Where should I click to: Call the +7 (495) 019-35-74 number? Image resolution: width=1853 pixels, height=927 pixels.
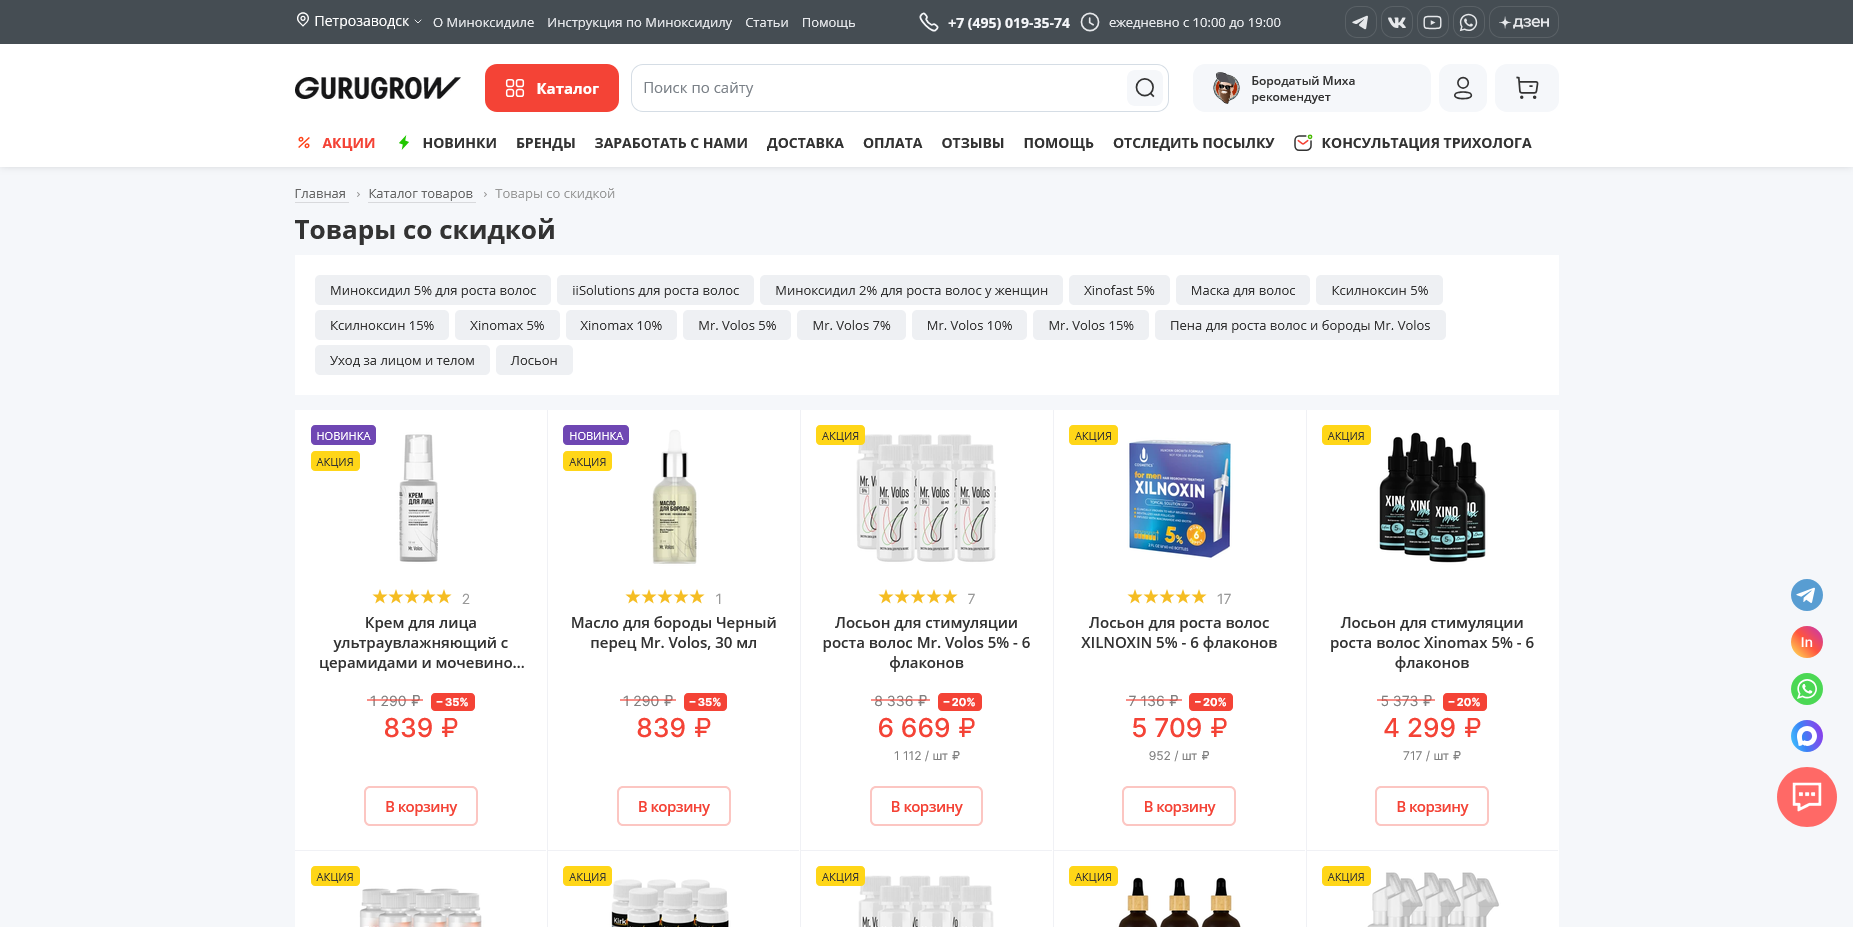(x=1009, y=22)
